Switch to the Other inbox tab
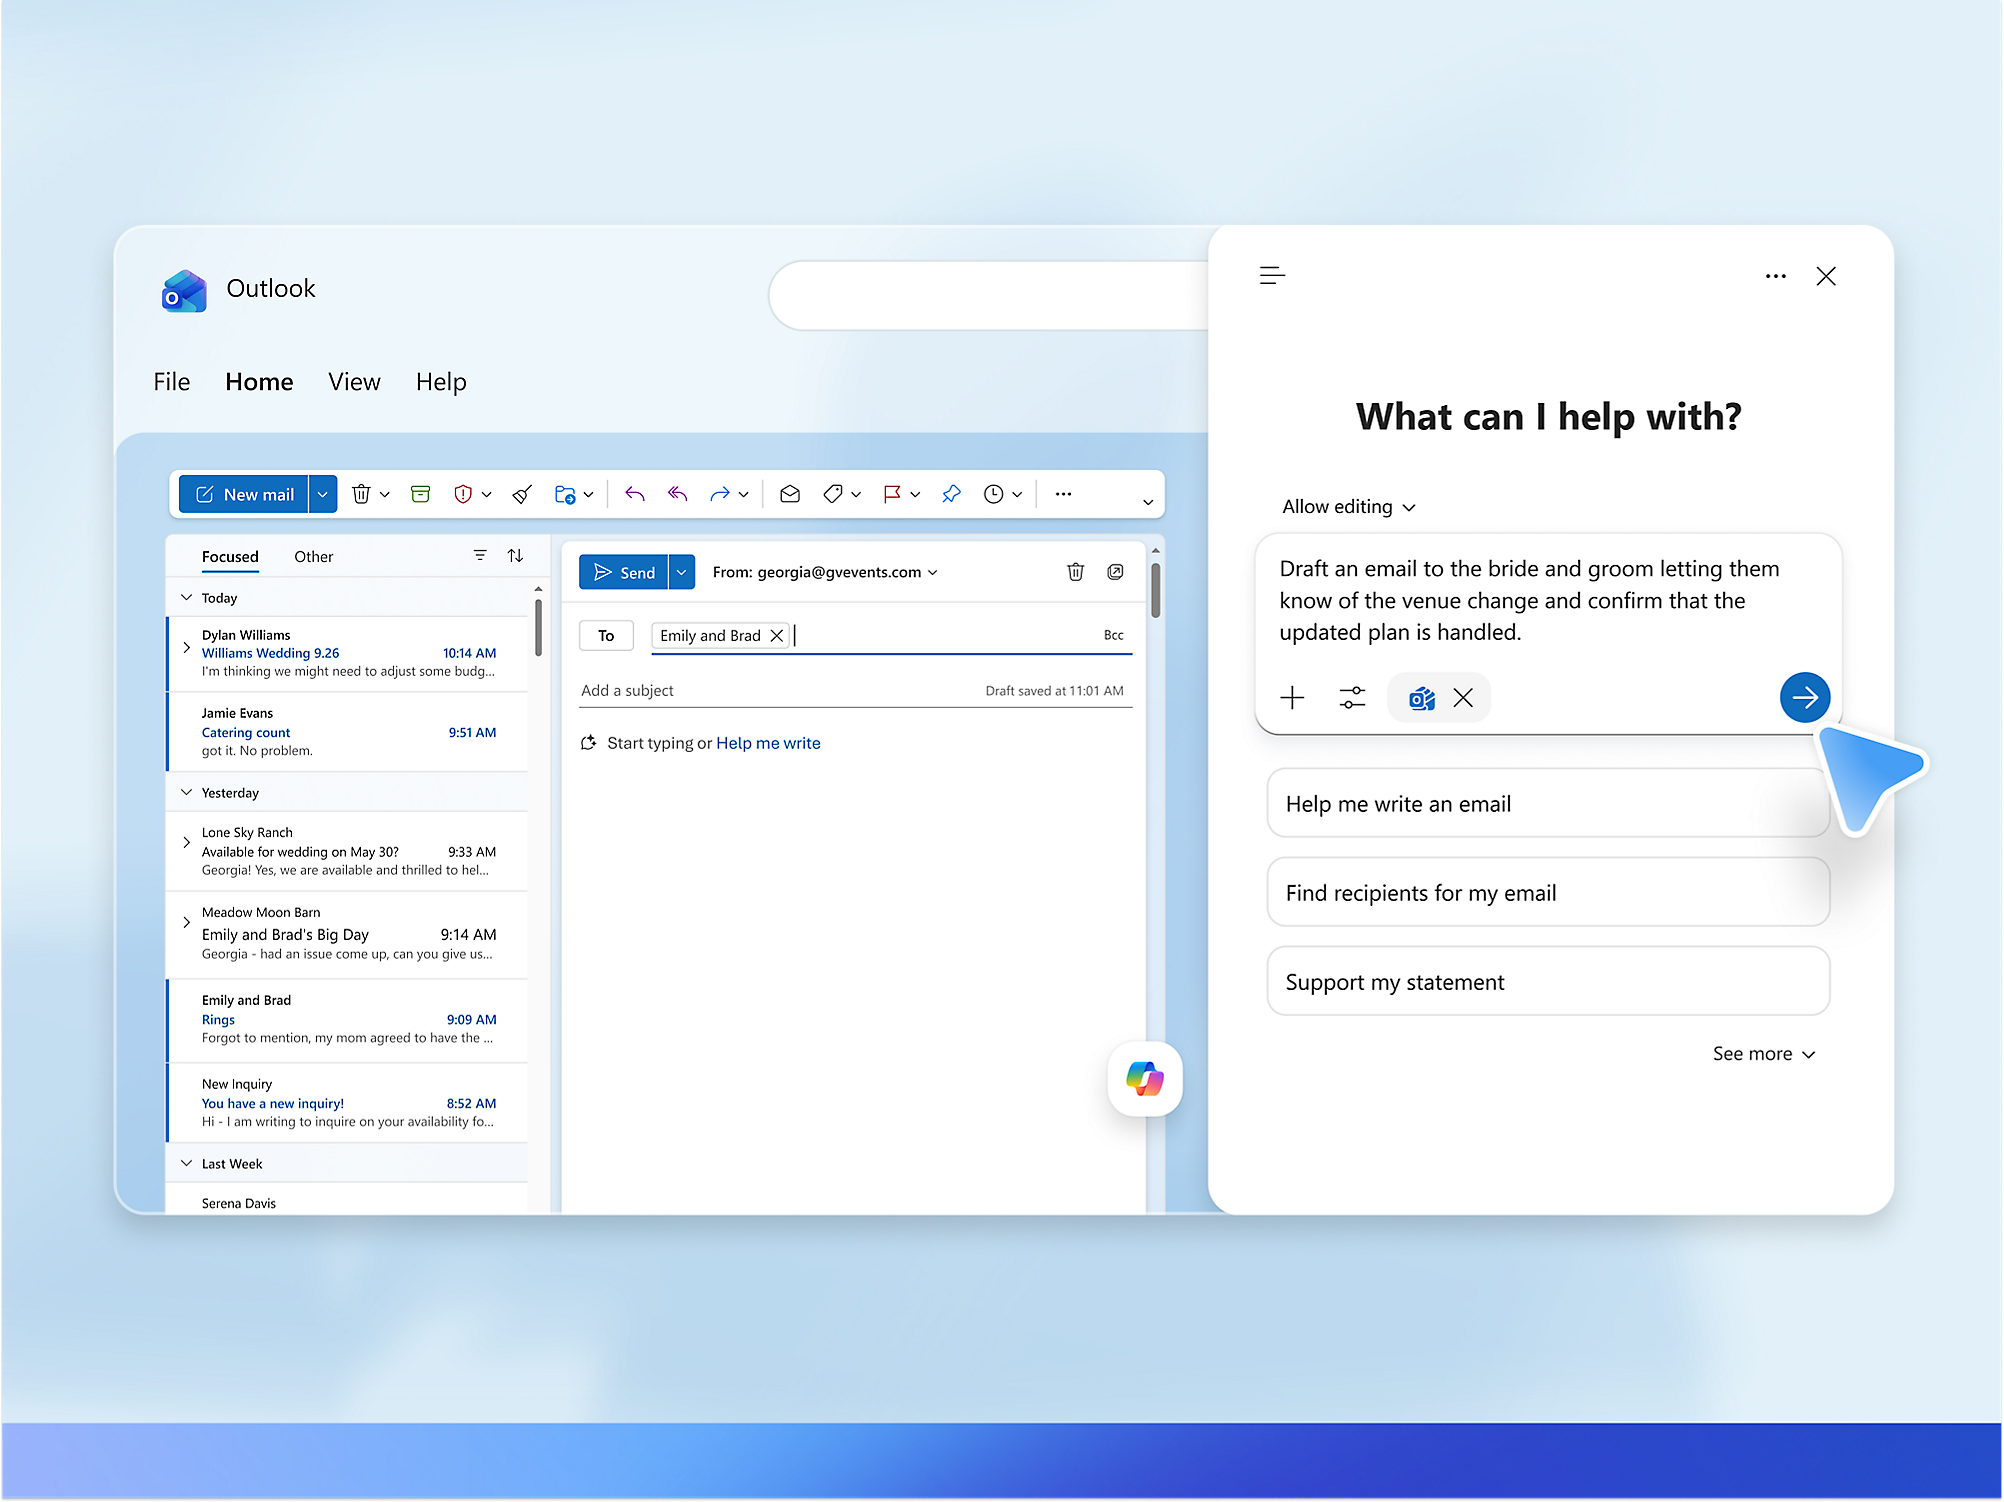This screenshot has height=1502, width=2004. [x=313, y=557]
